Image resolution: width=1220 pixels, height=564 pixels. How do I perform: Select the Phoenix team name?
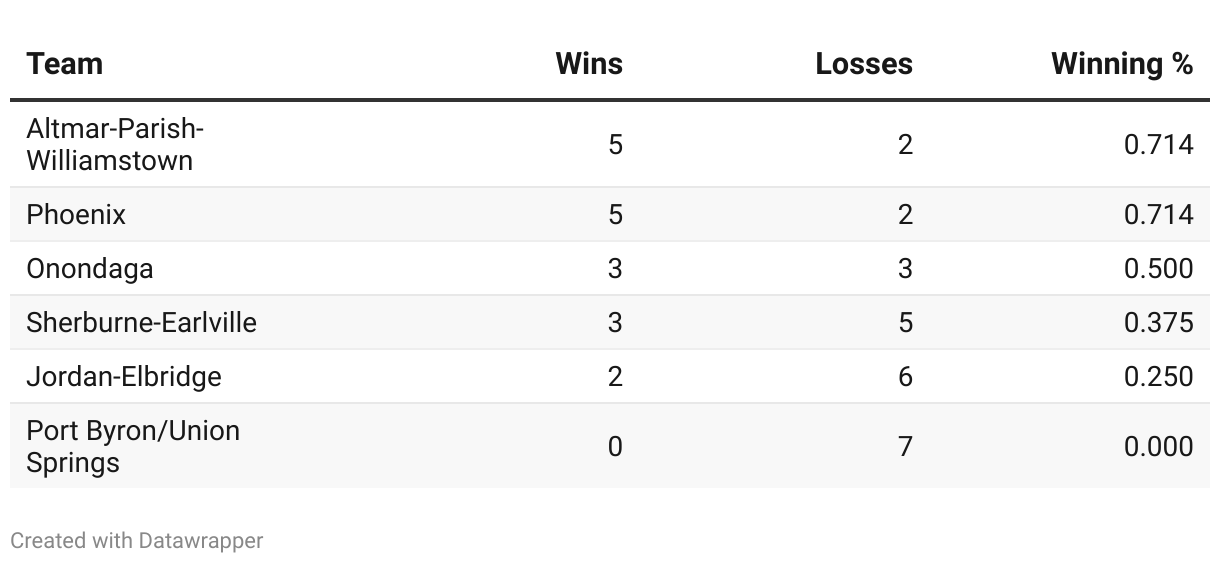[76, 215]
